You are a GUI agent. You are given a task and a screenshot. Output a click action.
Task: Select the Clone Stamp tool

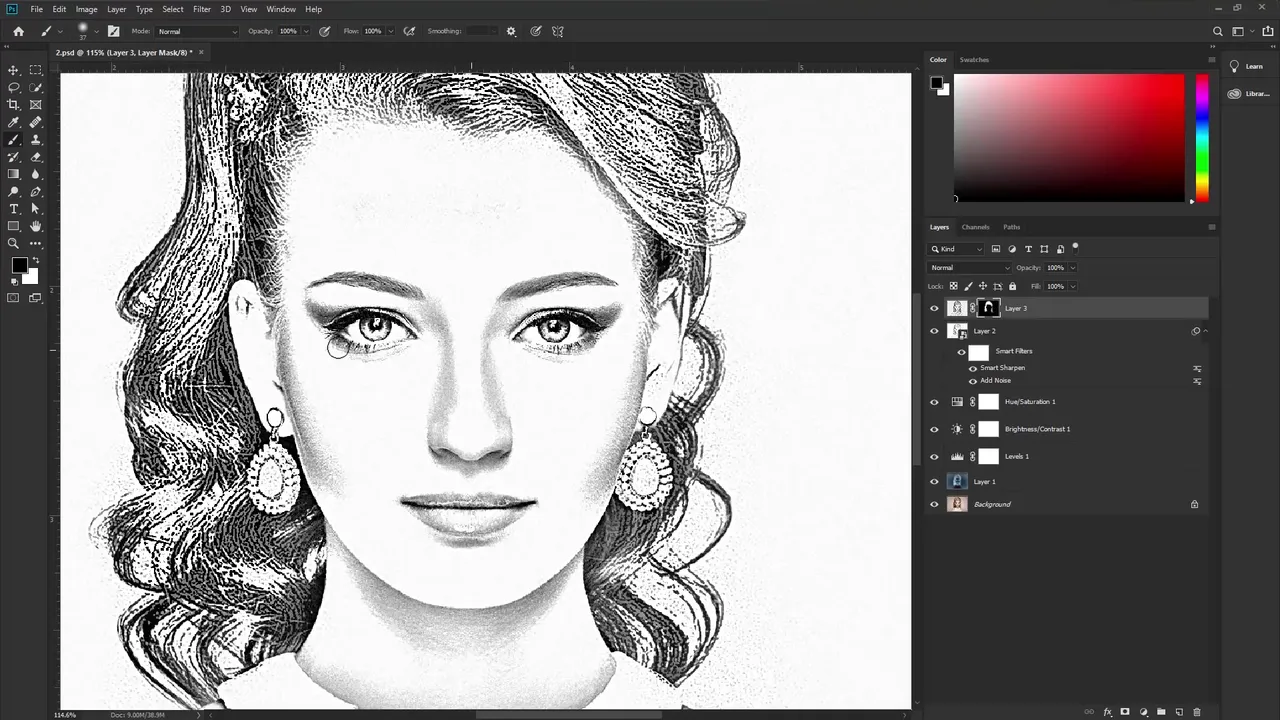coord(36,139)
